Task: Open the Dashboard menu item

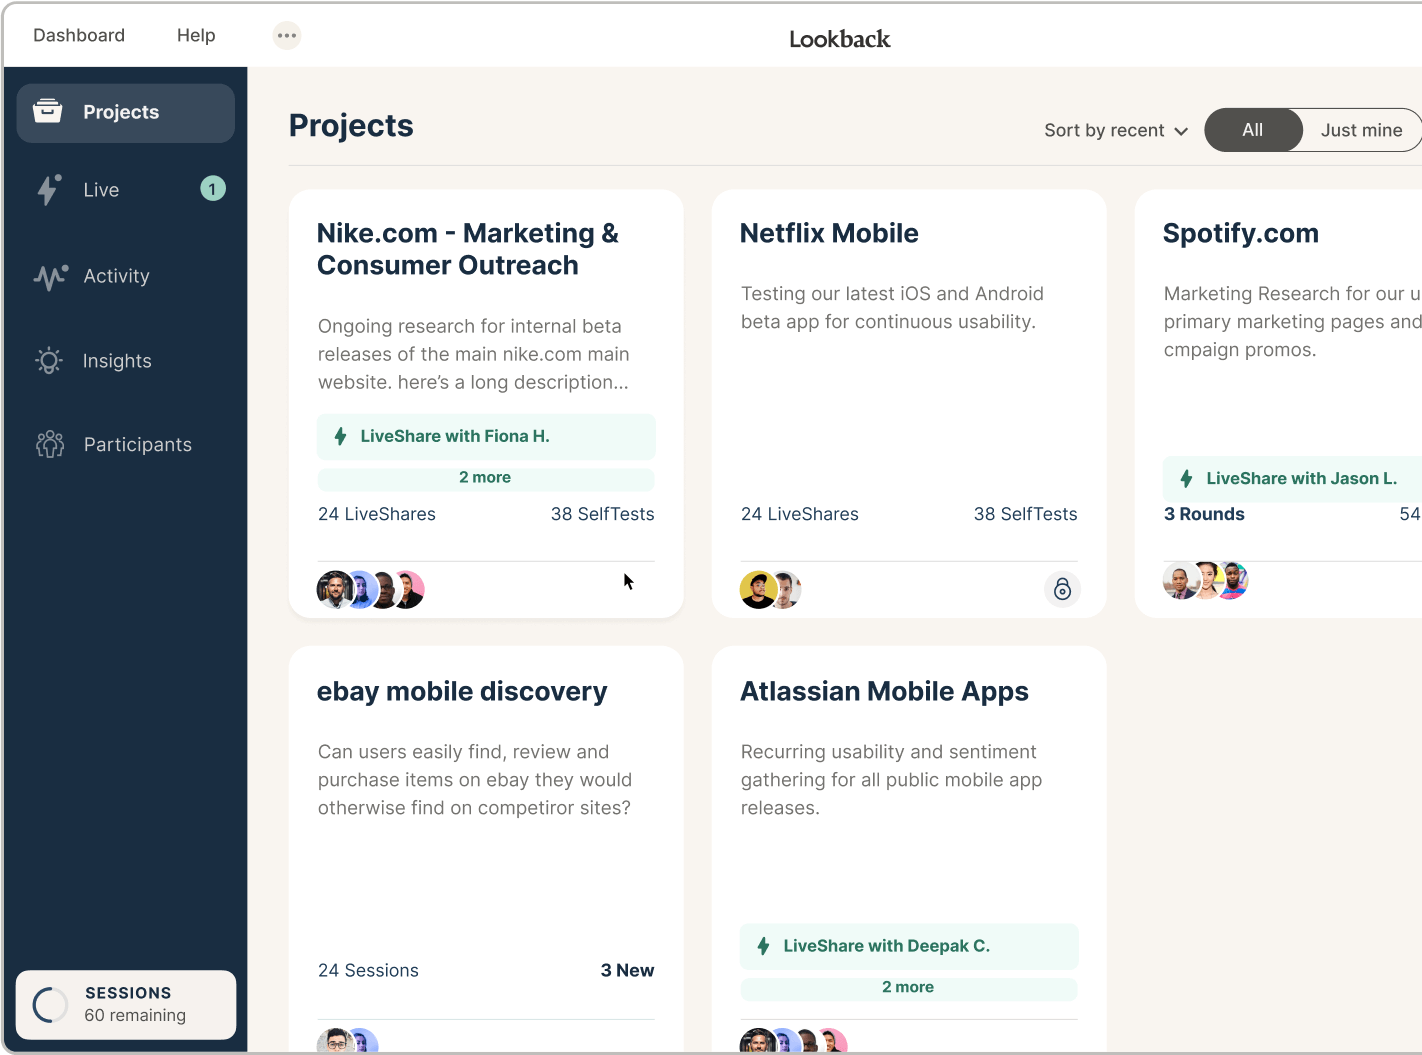Action: pos(78,35)
